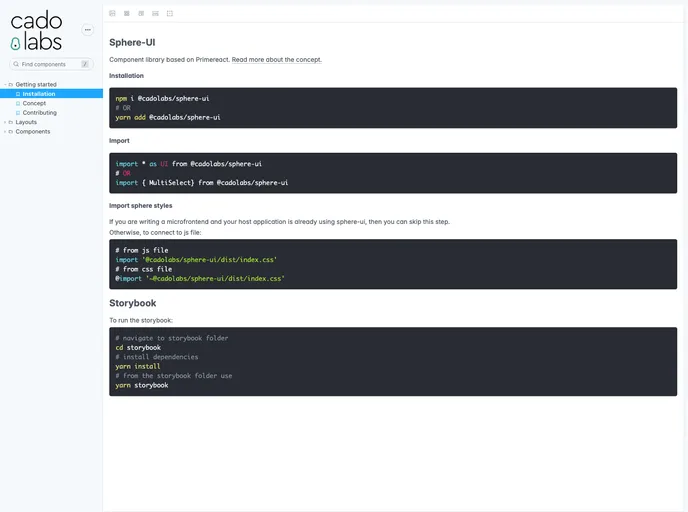
Task: Click the import { MultiSelect} code line
Action: pos(202,183)
